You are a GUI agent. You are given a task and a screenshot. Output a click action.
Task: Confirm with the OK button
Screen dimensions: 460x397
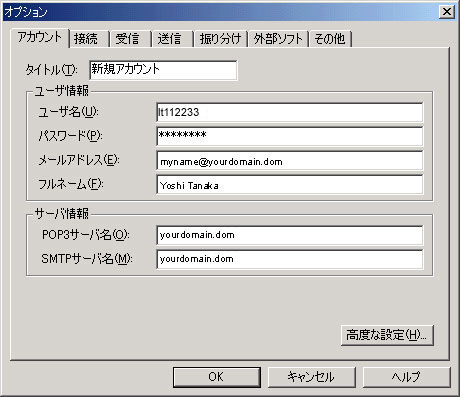coord(217,377)
